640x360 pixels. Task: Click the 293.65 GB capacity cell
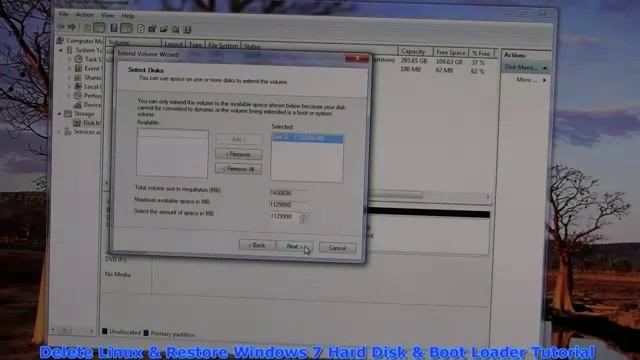click(413, 61)
